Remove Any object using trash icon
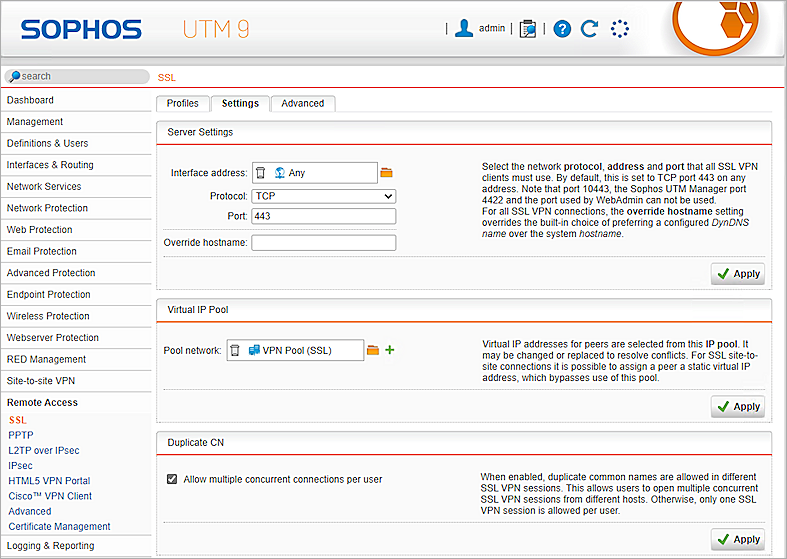The image size is (787, 559). 260,173
